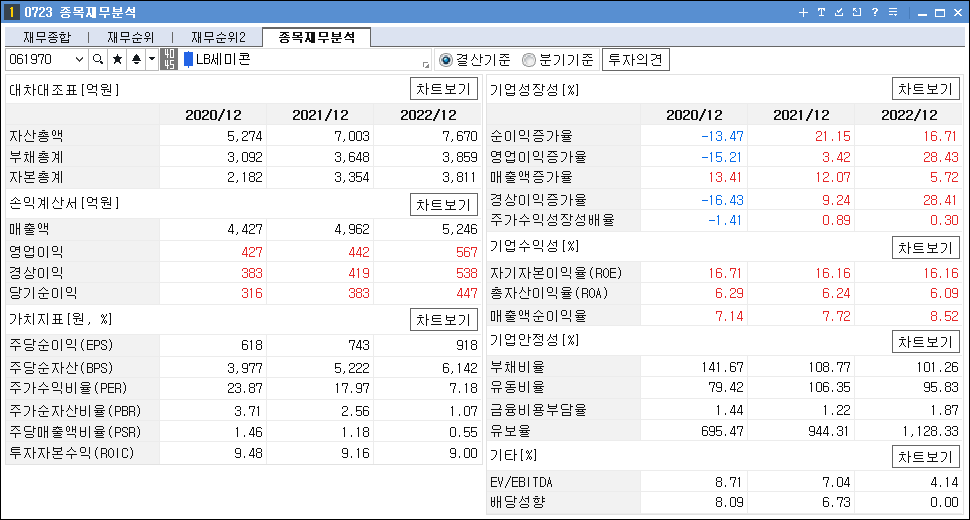Click 매출액증가율 value 12.07

point(833,177)
